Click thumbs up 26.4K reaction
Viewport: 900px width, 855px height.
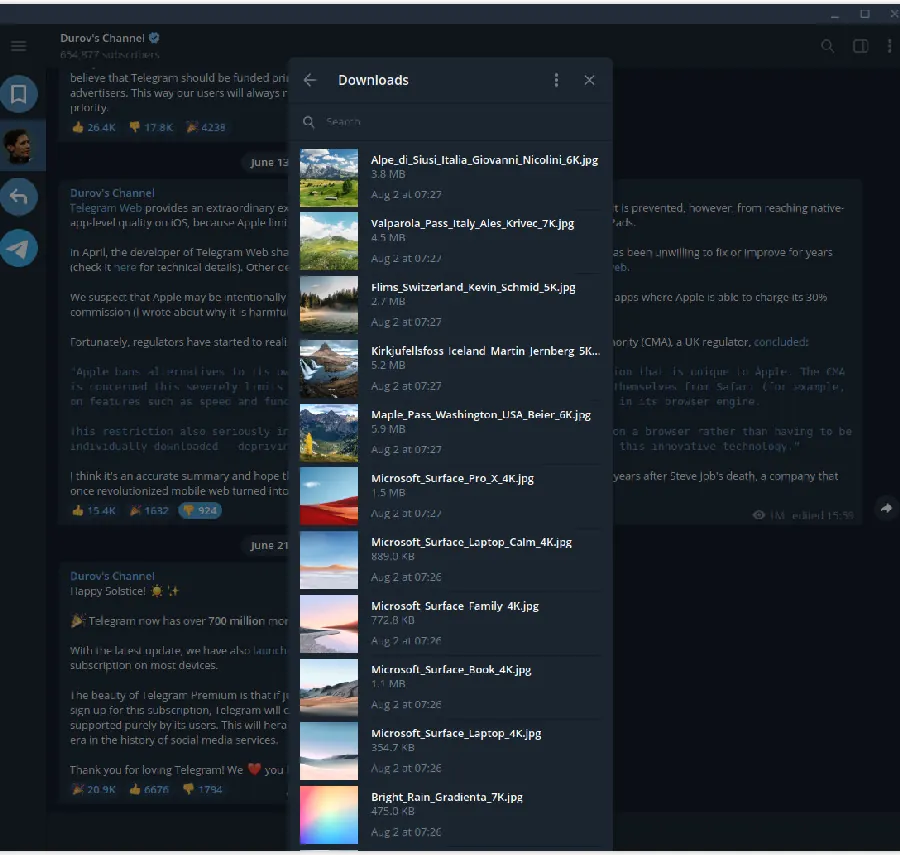tap(94, 127)
